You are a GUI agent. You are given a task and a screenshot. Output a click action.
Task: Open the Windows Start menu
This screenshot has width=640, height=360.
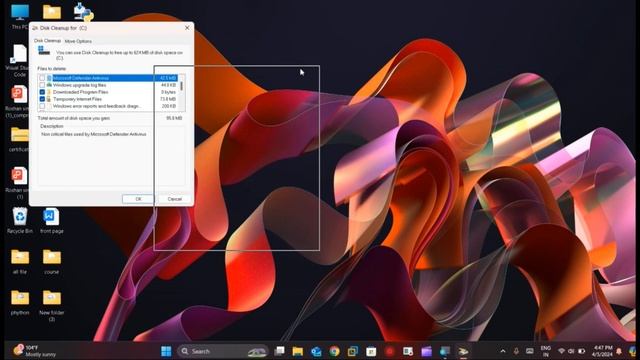pos(166,351)
